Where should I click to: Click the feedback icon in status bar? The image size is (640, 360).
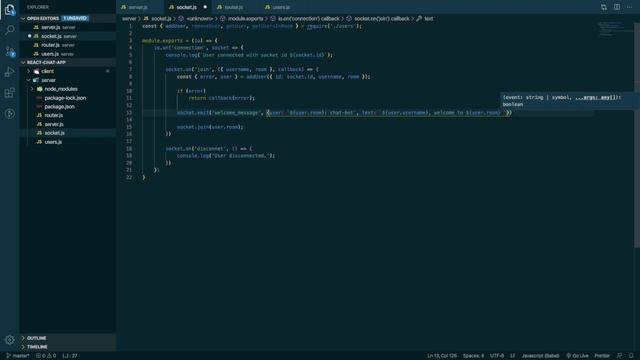point(619,356)
